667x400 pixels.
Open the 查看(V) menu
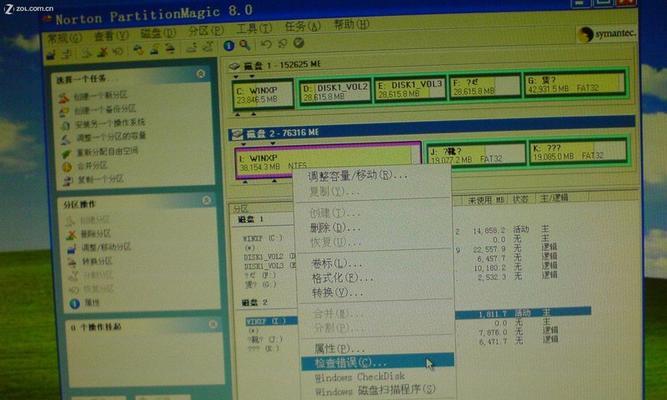pos(111,36)
